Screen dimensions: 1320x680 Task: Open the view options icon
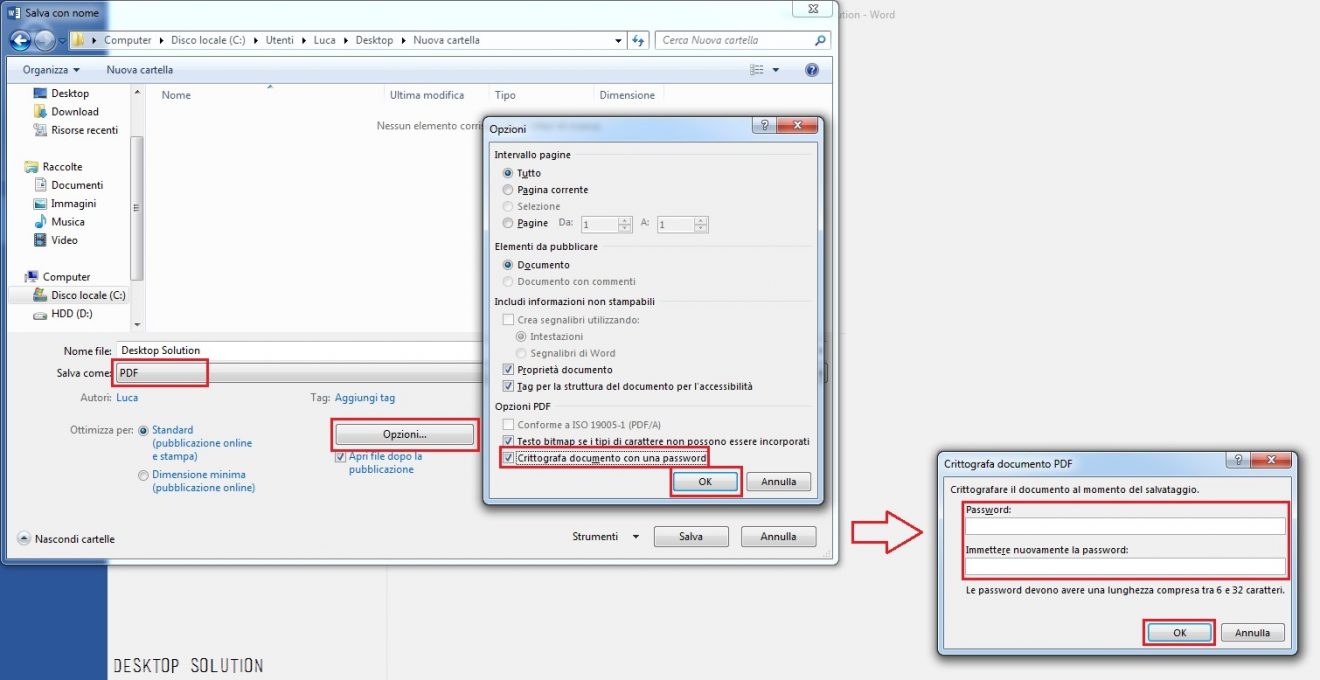(757, 70)
